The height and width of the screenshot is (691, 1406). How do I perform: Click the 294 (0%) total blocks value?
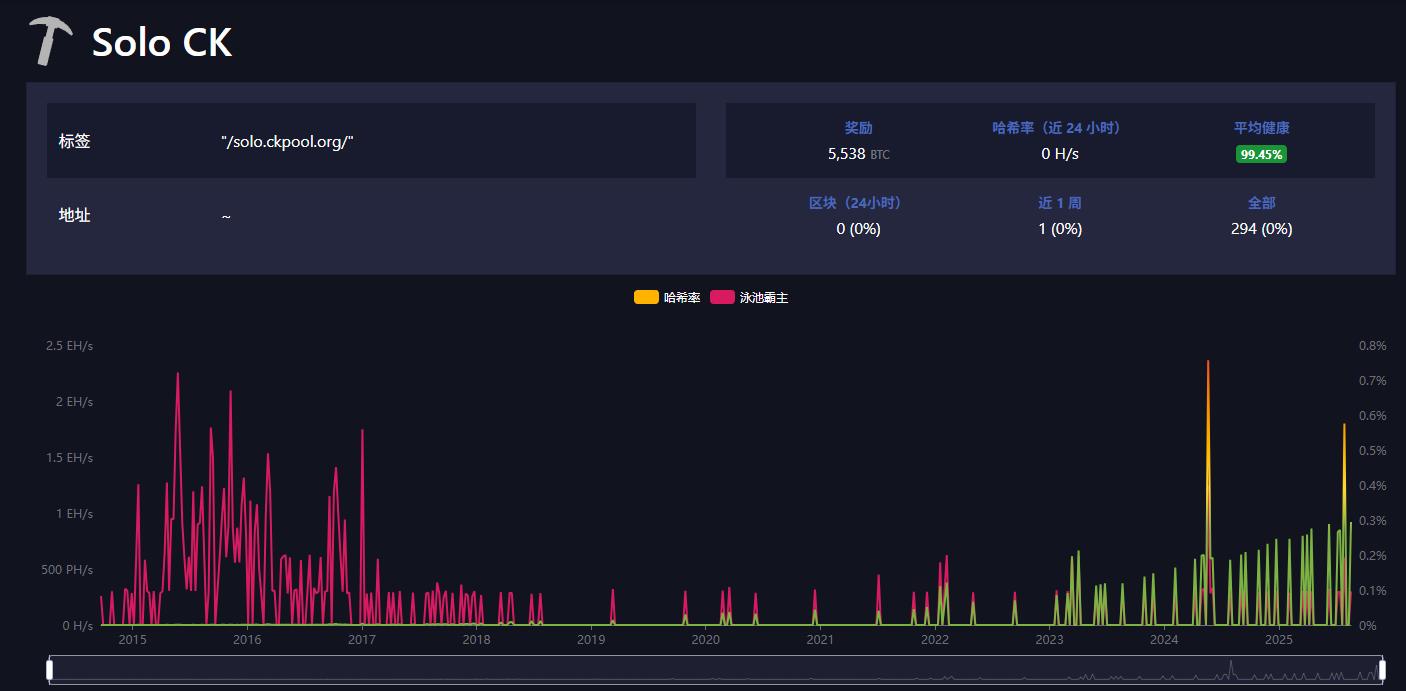pos(1261,229)
